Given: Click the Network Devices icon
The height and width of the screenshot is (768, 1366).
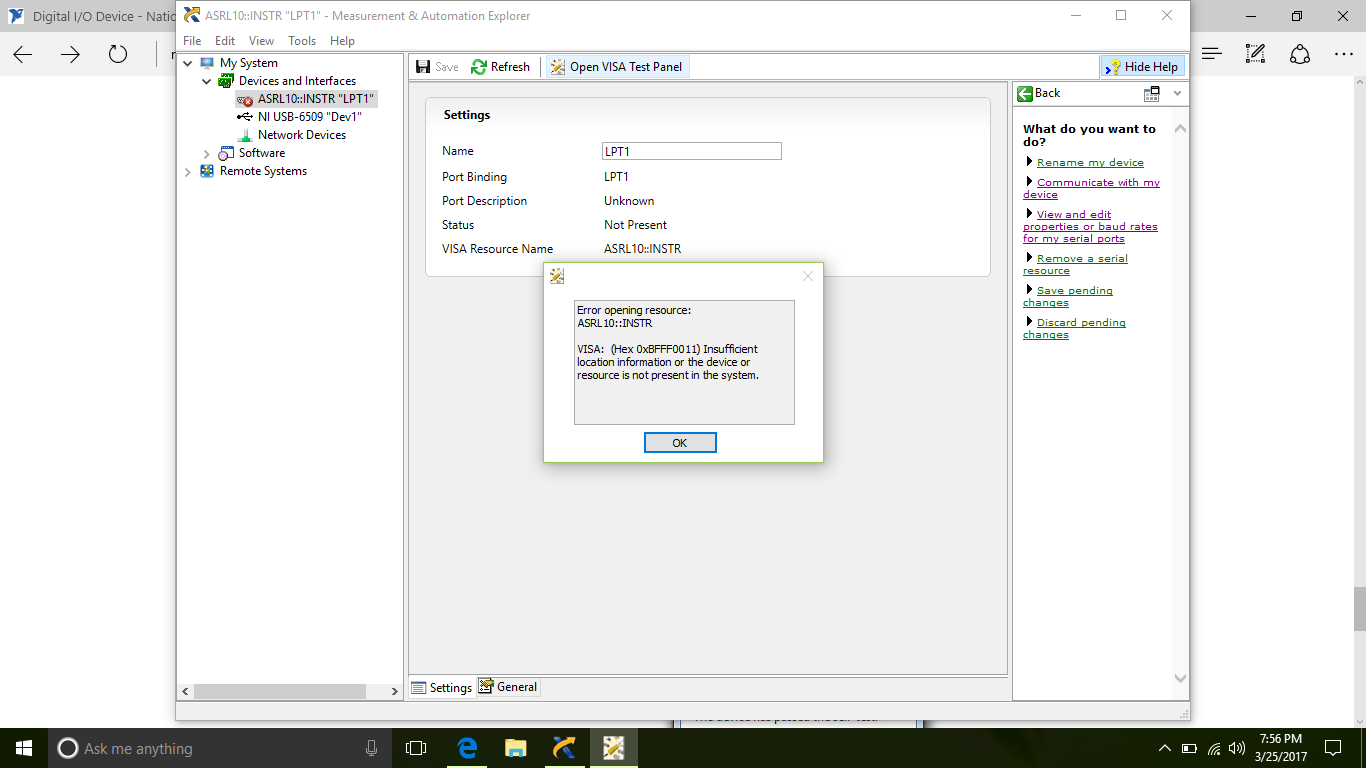Looking at the screenshot, I should [245, 135].
